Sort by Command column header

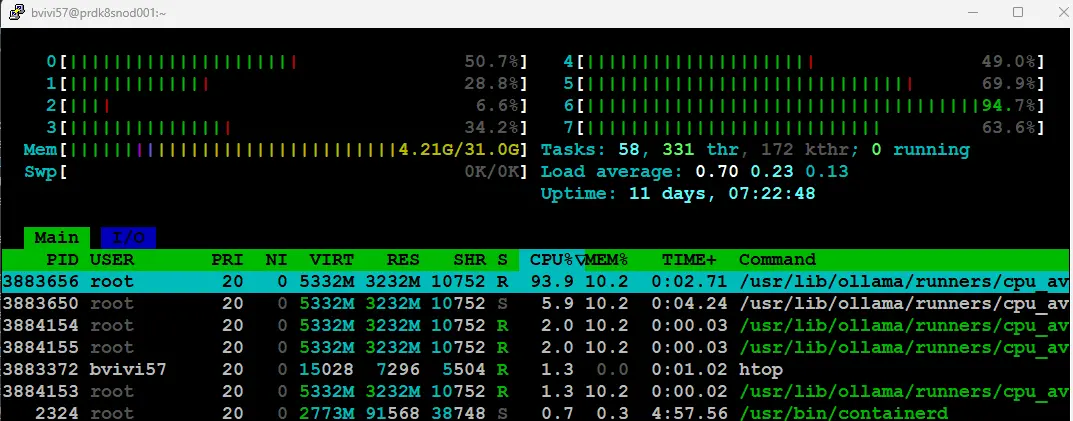(777, 259)
